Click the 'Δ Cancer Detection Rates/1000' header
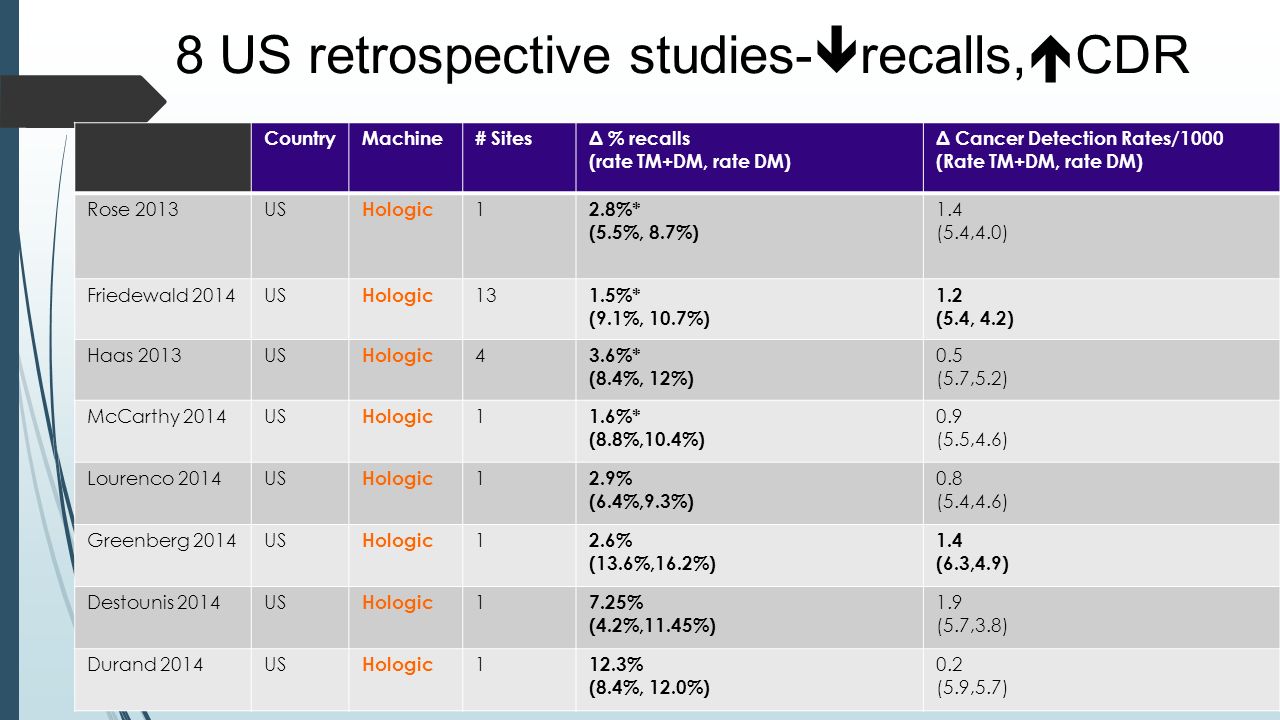The height and width of the screenshot is (720, 1280). 1101,157
